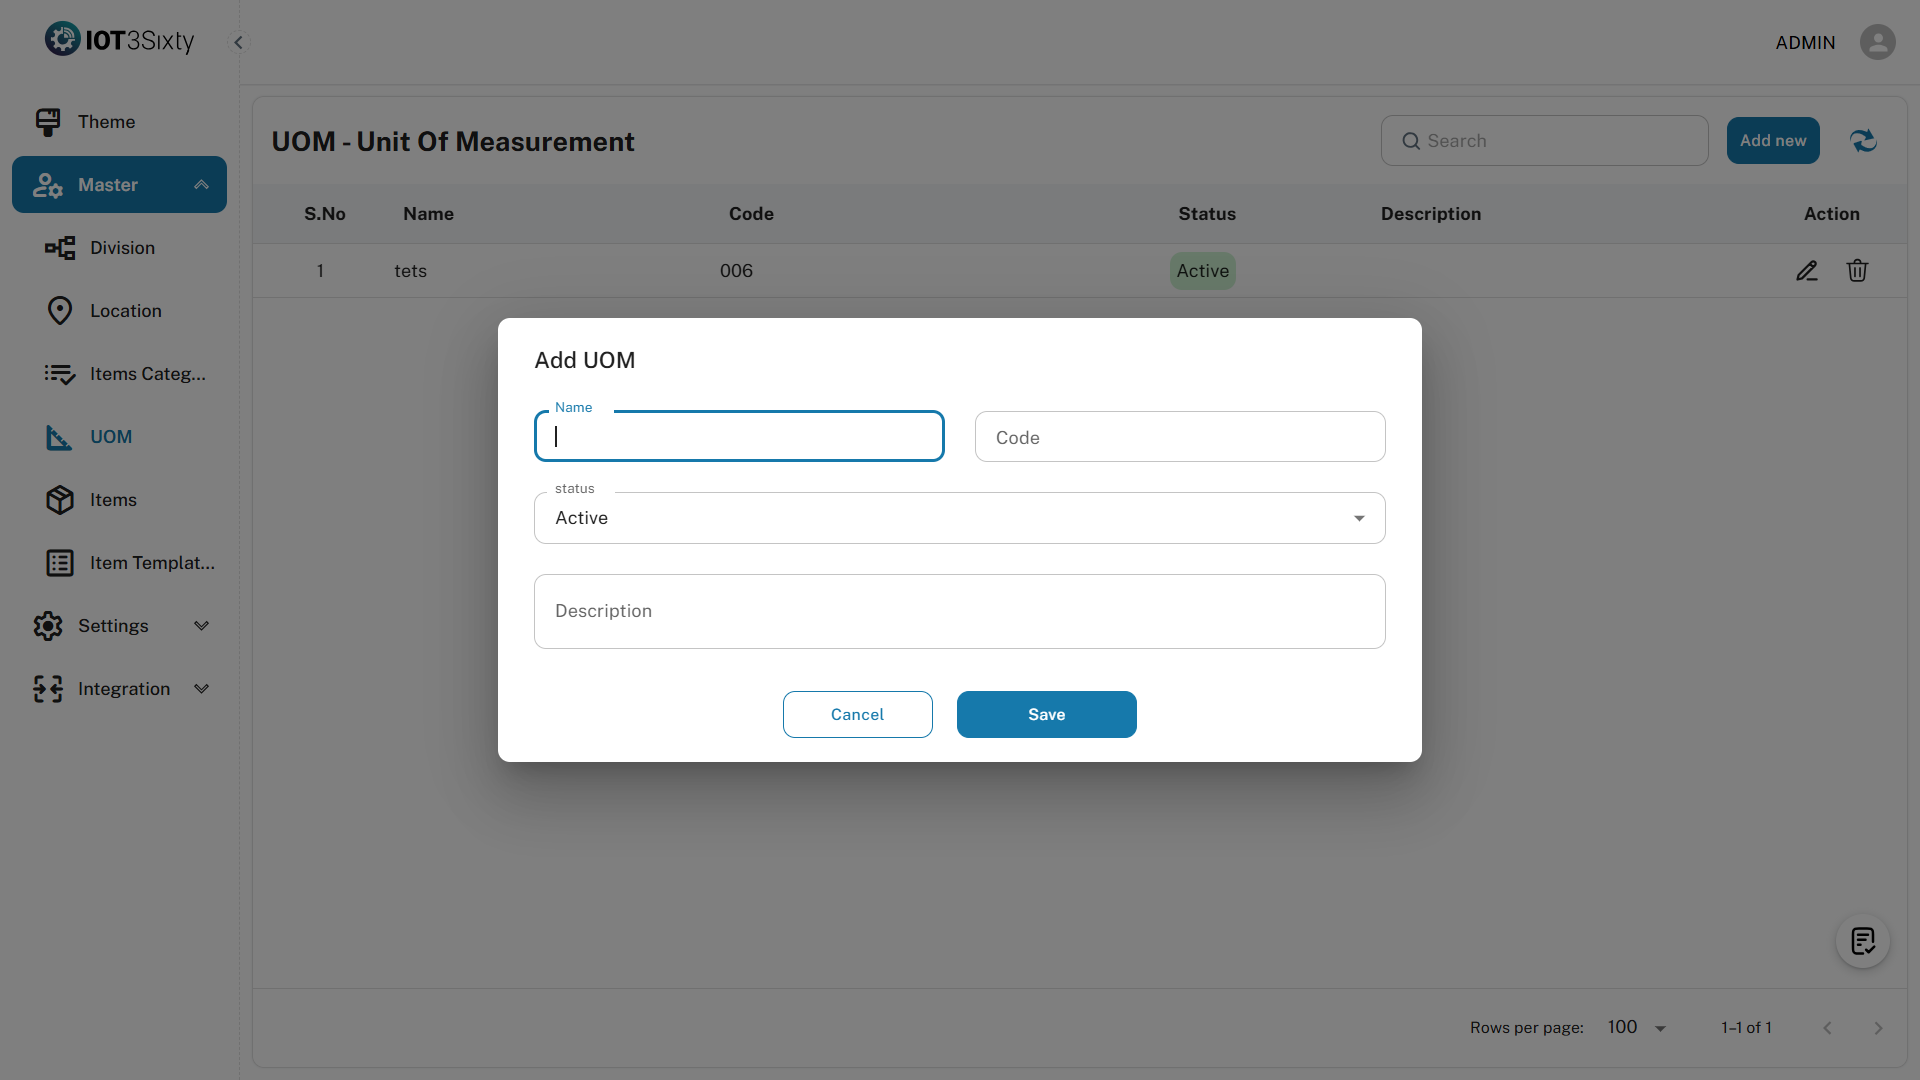Click the refresh sync icon
This screenshot has width=1920, height=1080.
[1863, 141]
